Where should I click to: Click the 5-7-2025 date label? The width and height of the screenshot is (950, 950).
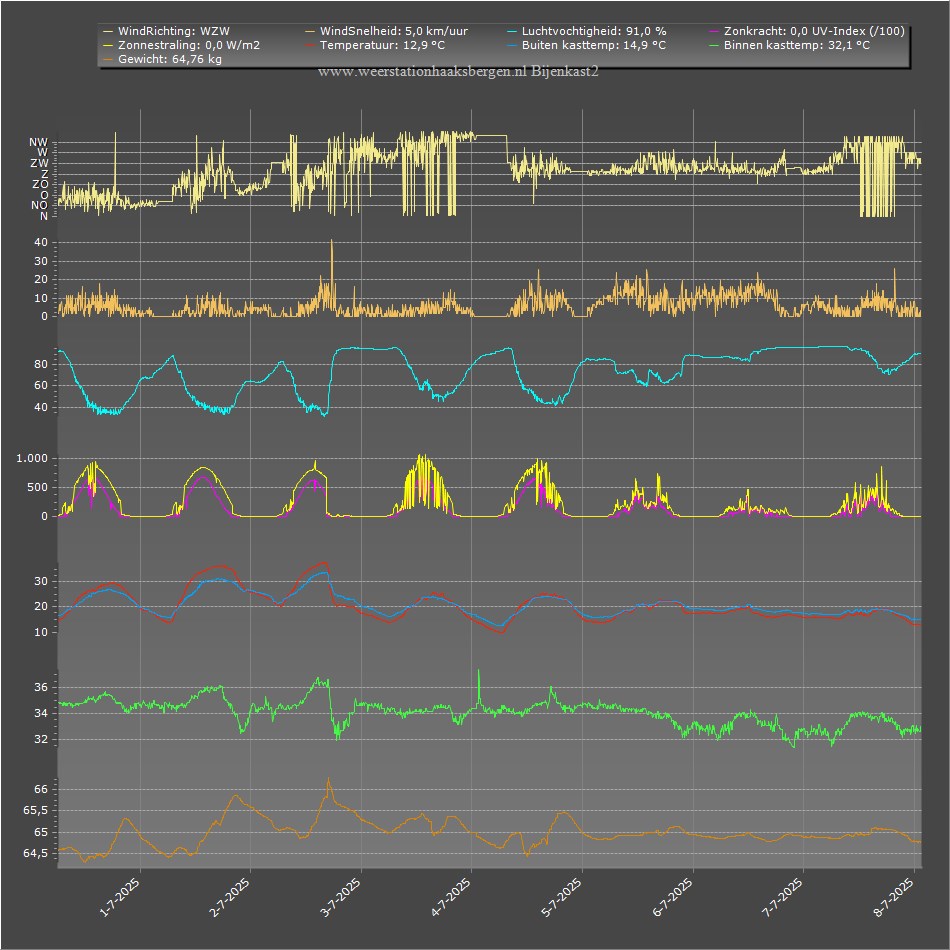coord(562,897)
